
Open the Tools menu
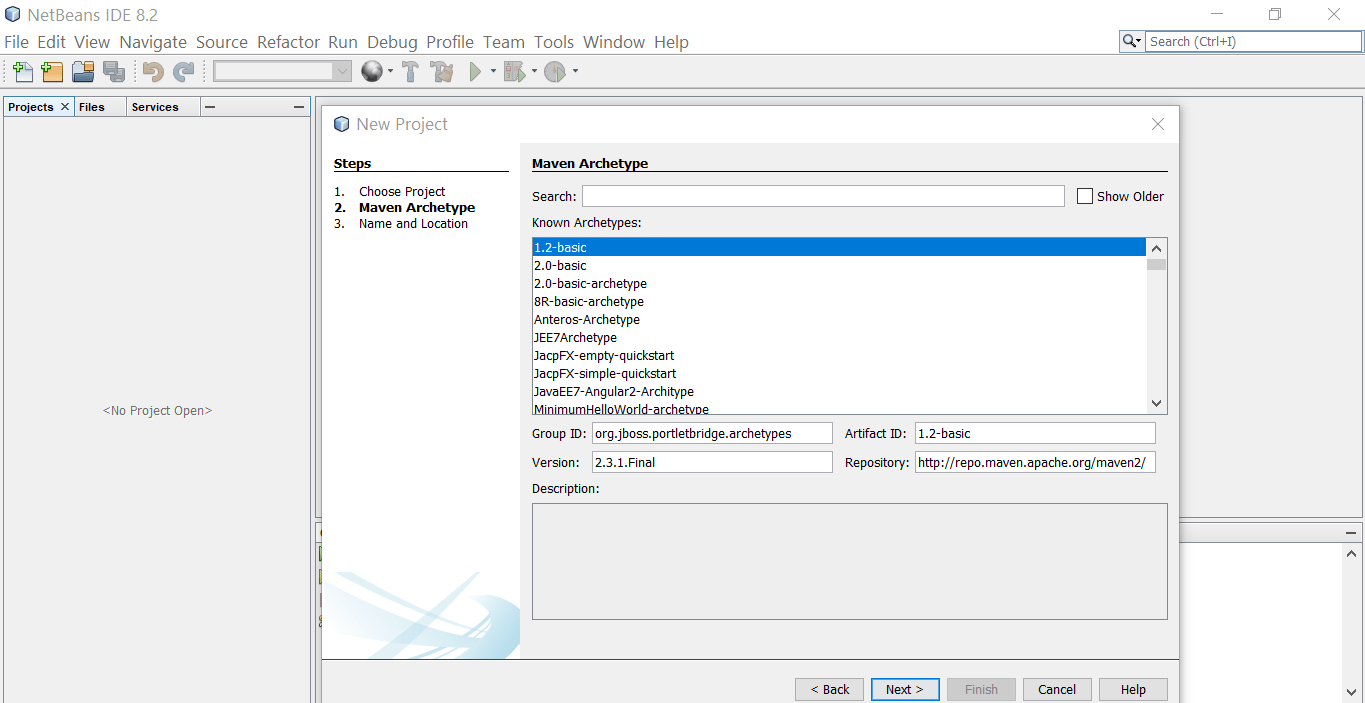click(x=553, y=41)
